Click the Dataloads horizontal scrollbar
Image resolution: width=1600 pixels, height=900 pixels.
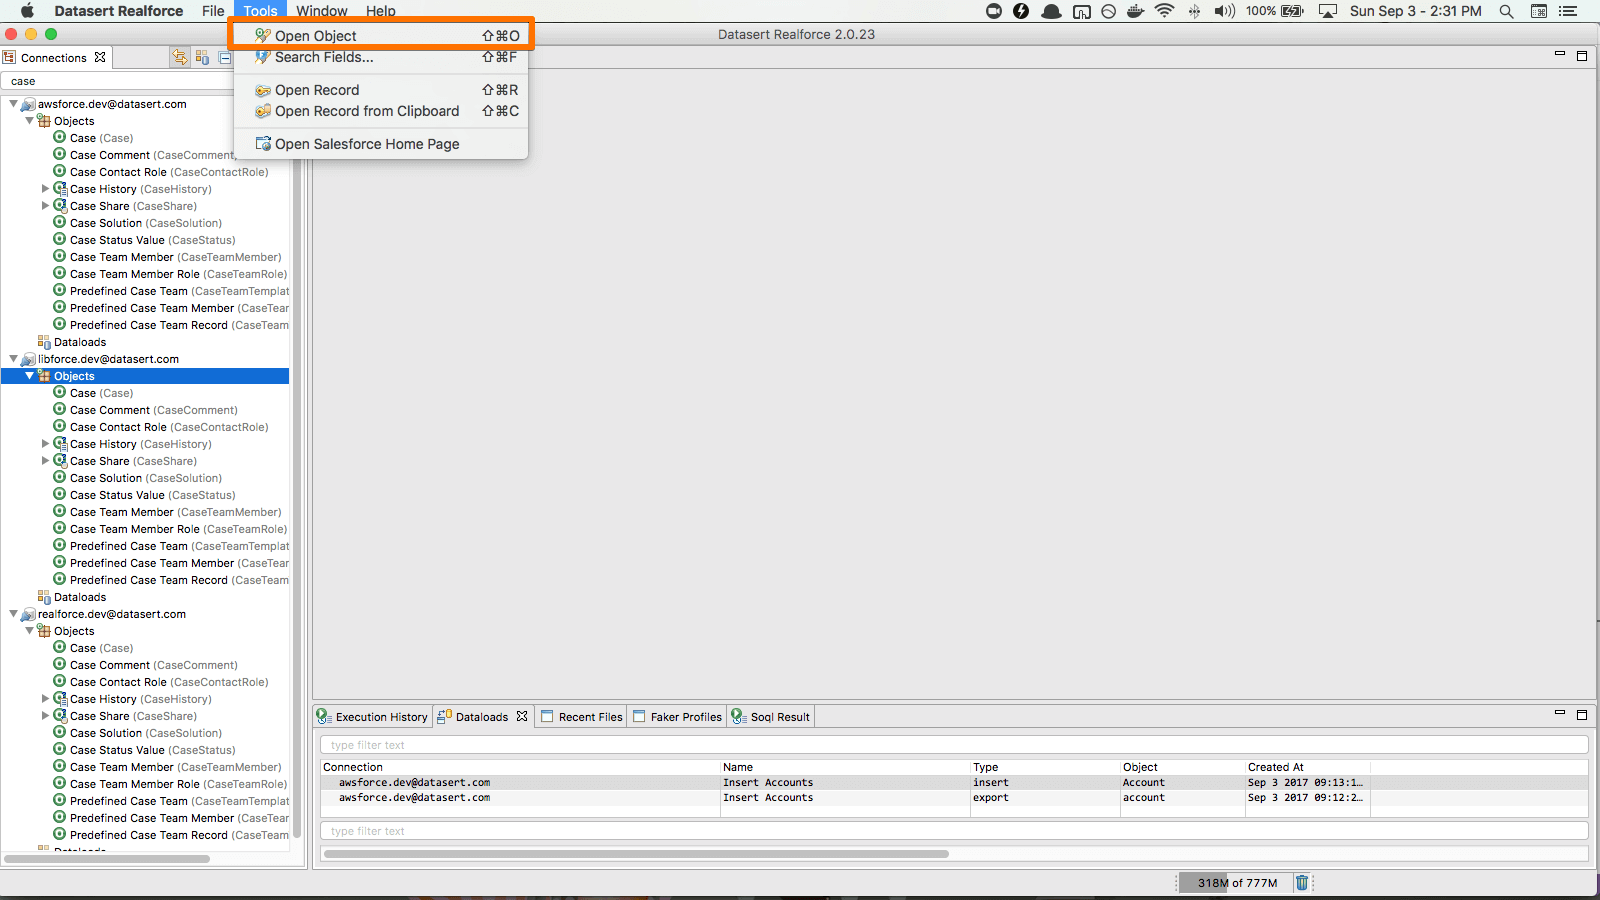(636, 854)
